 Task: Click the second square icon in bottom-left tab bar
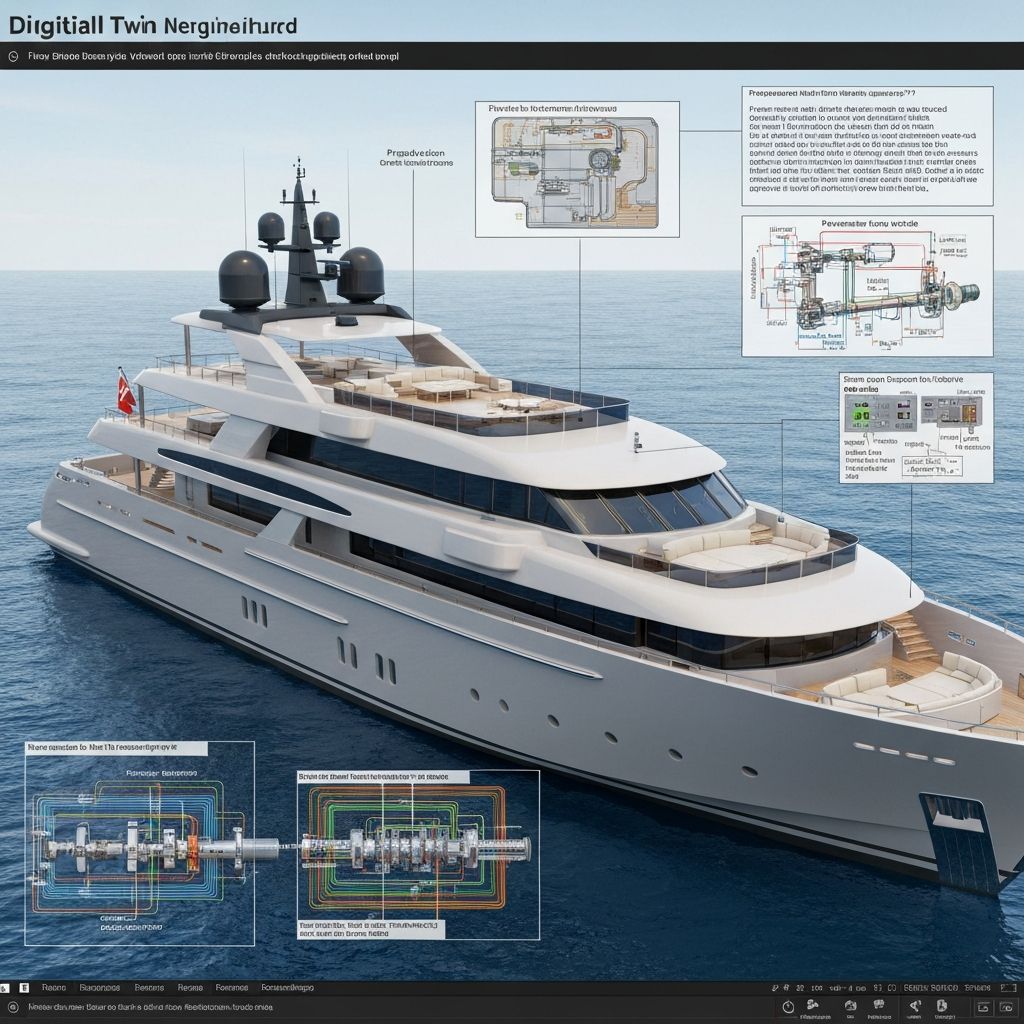pyautogui.click(x=24, y=987)
